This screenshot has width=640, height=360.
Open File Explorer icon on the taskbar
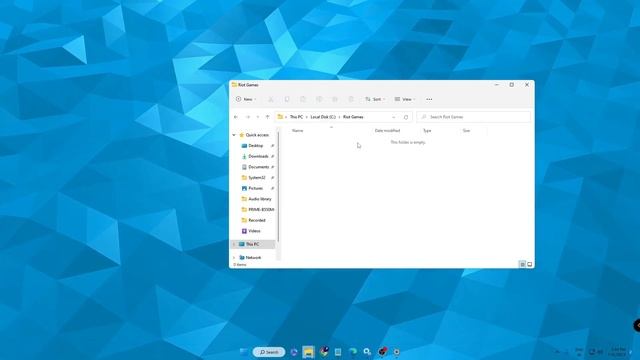(309, 352)
